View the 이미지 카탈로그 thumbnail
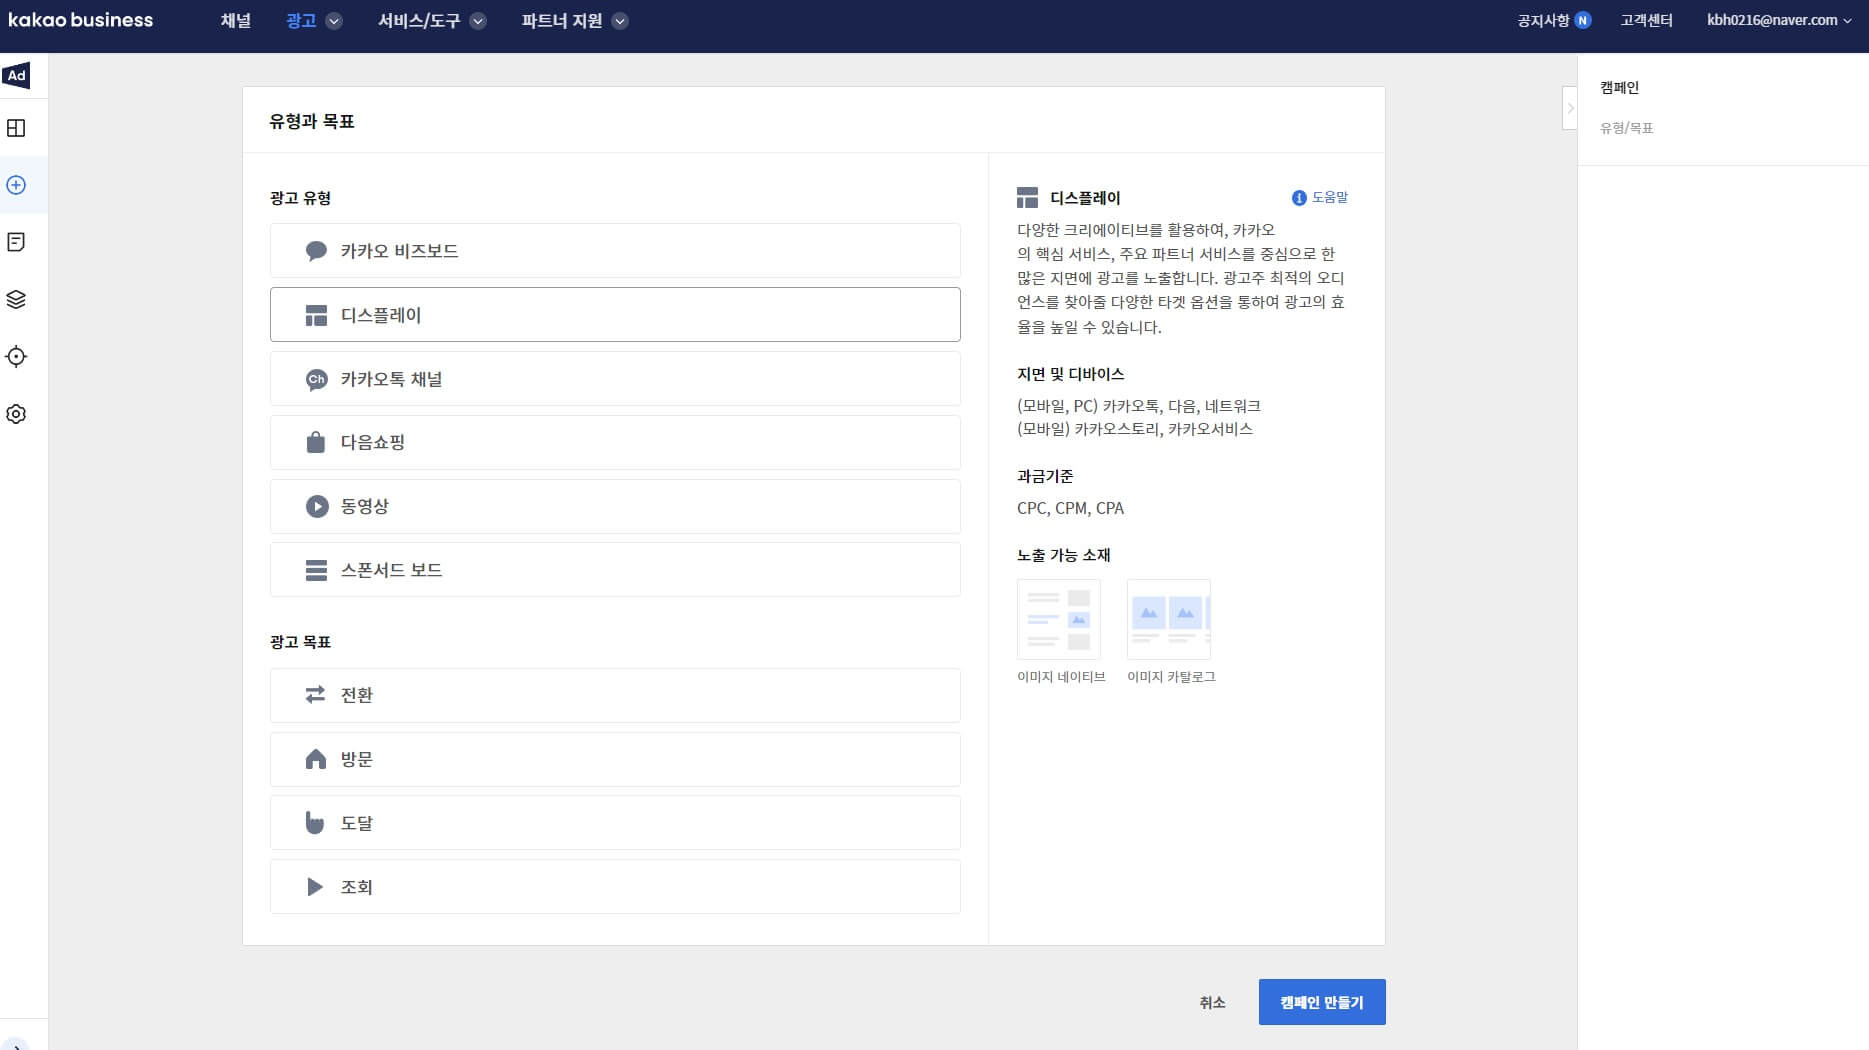The width and height of the screenshot is (1869, 1050). coord(1169,619)
